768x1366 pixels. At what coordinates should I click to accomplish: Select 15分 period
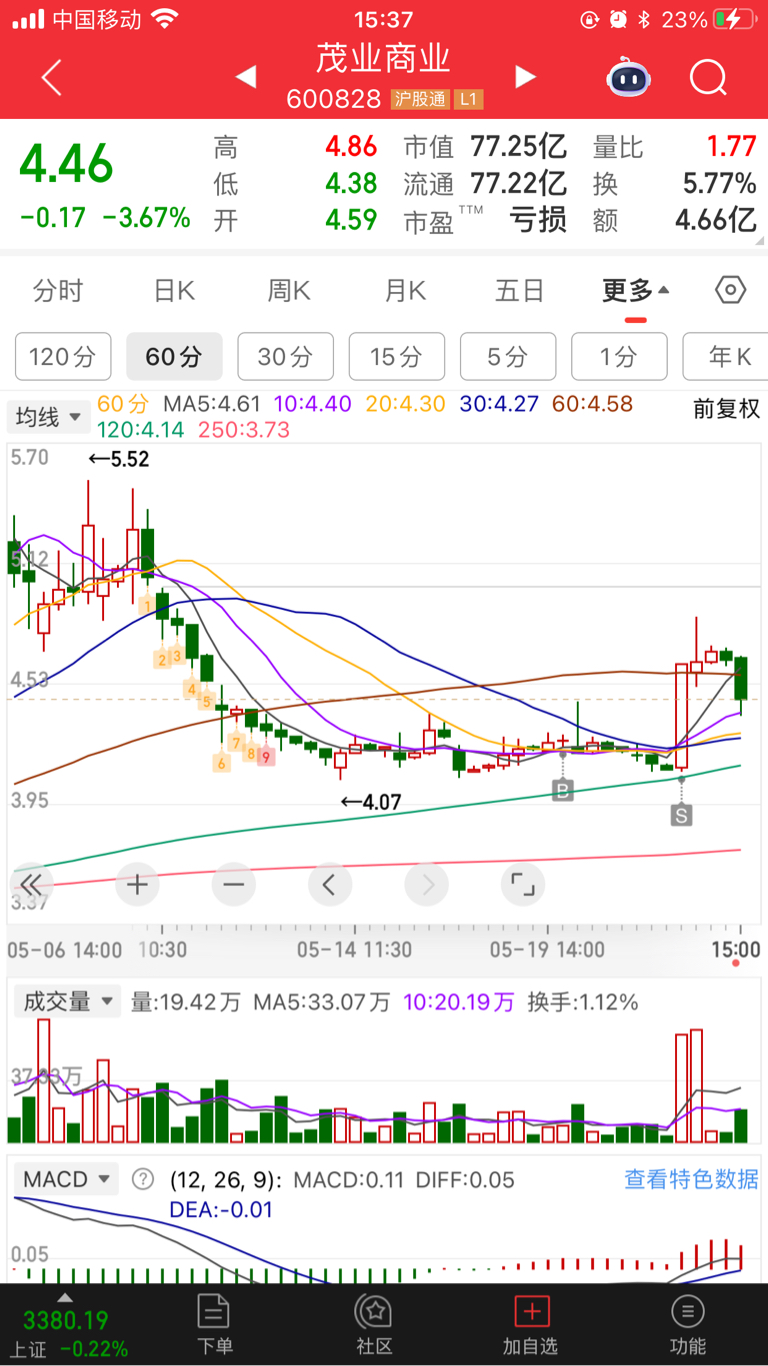(x=396, y=356)
